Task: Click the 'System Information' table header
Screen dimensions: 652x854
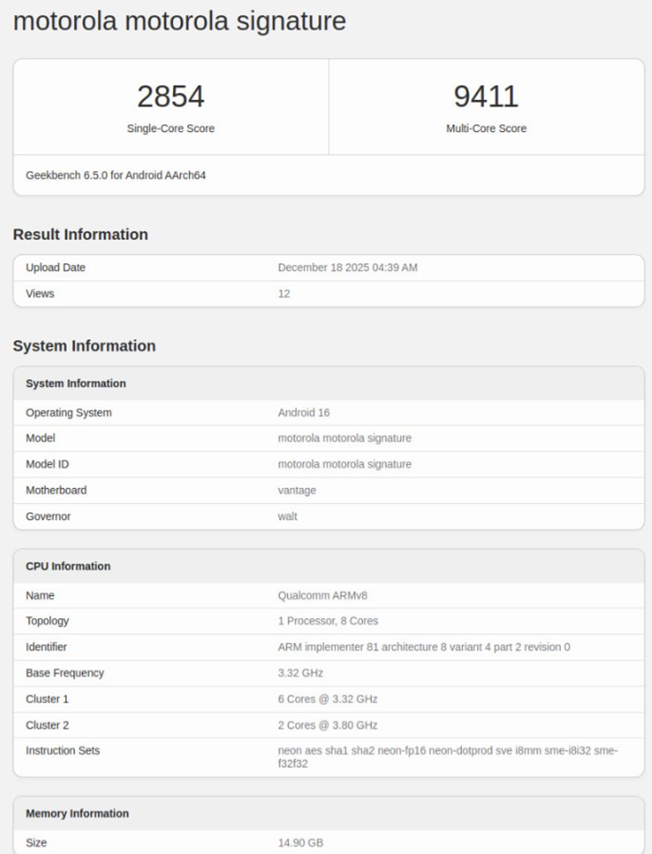Action: click(x=76, y=383)
